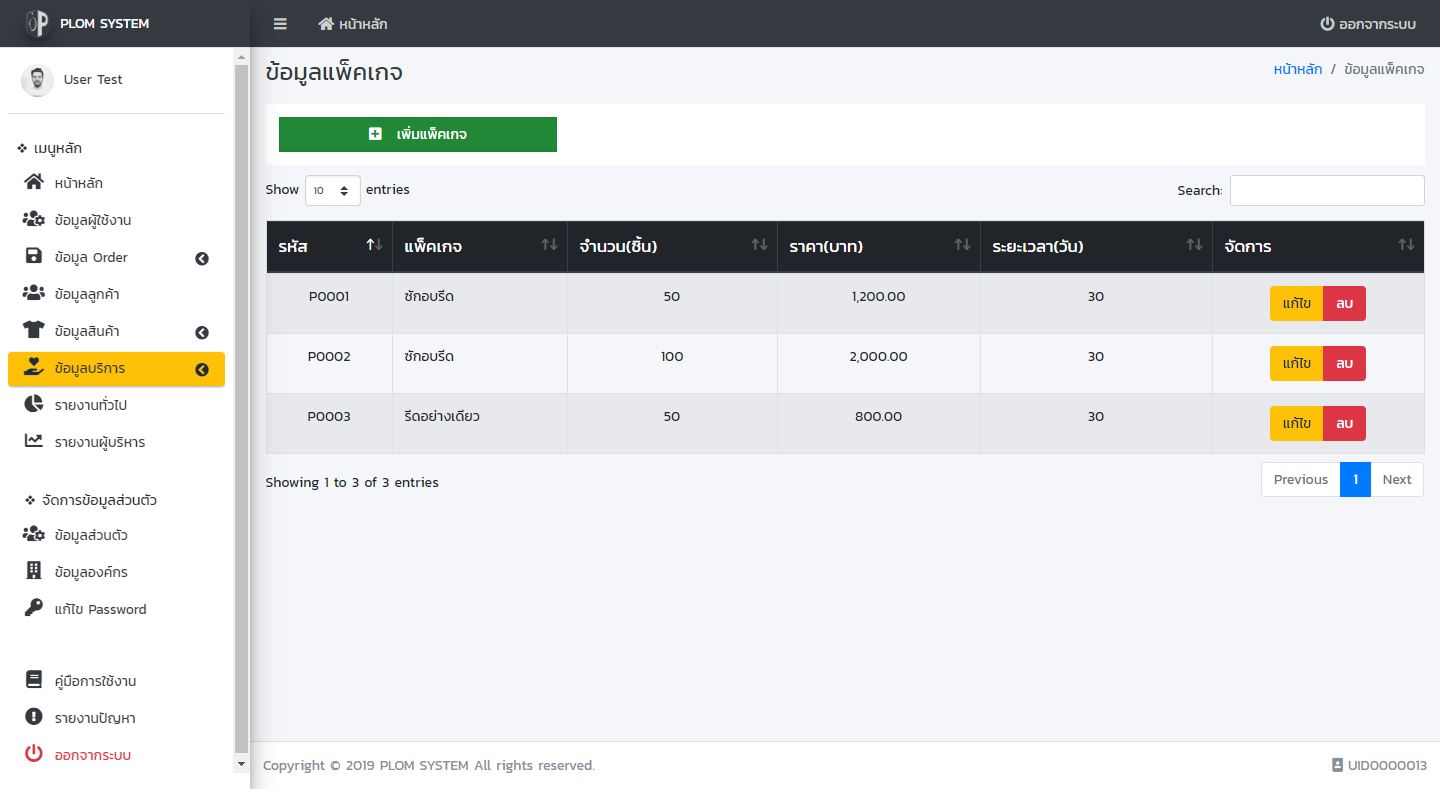Click the hamburger menu icon in top bar
The height and width of the screenshot is (789, 1440).
point(280,24)
